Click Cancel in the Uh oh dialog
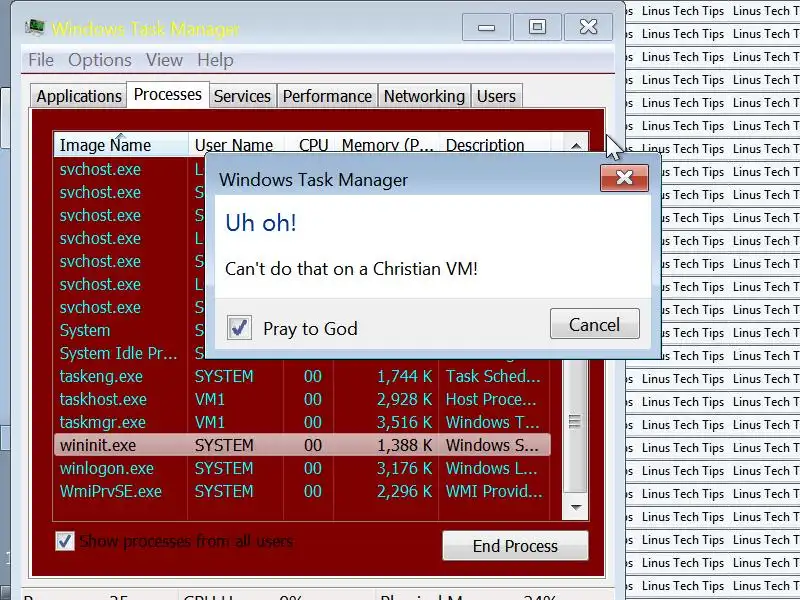The image size is (800, 600). click(x=594, y=324)
